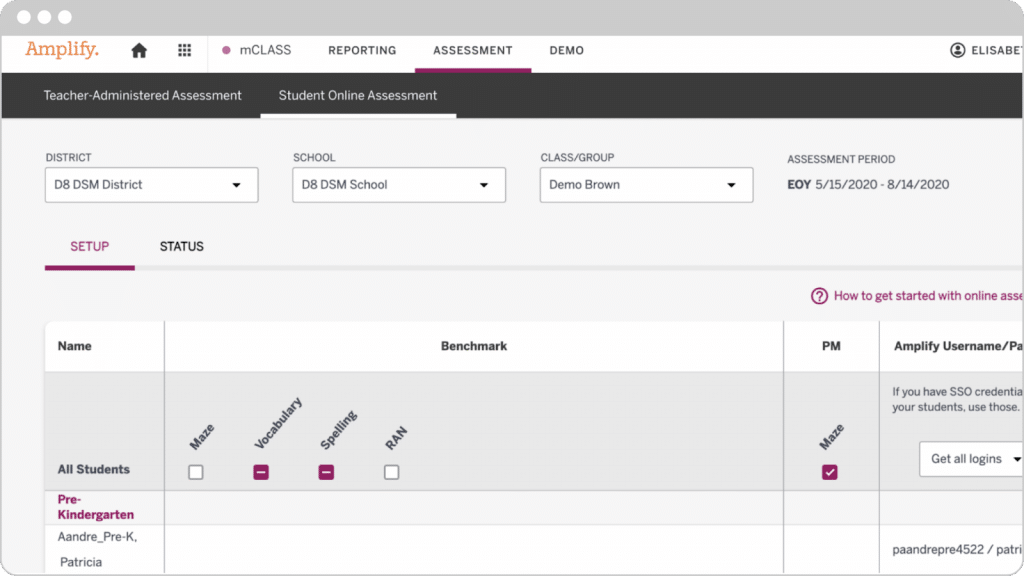
Task: Switch to the Status tab
Action: coord(182,246)
